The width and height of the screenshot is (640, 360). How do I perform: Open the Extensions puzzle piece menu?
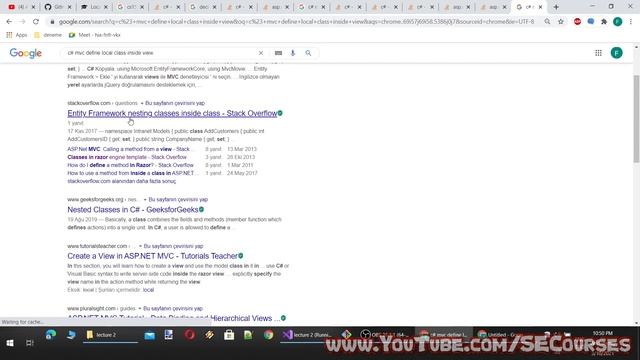point(604,22)
